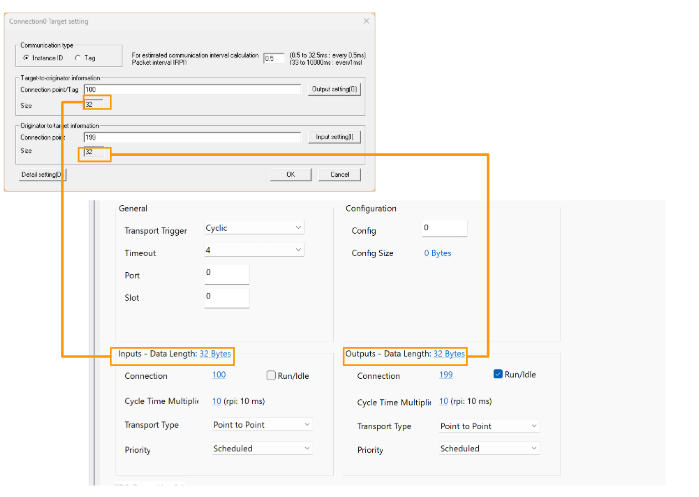699x497 pixels.
Task: Open Detail setting in the dialog
Action: pyautogui.click(x=42, y=174)
